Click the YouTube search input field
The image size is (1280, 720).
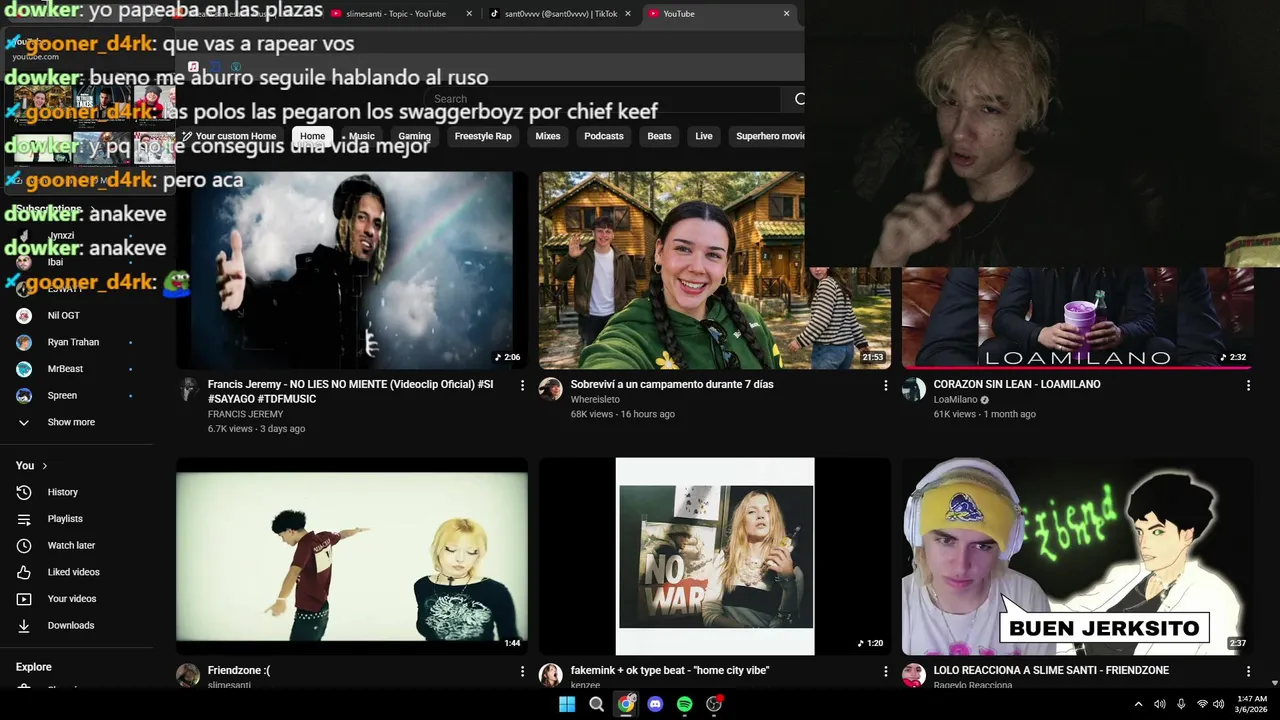point(605,99)
